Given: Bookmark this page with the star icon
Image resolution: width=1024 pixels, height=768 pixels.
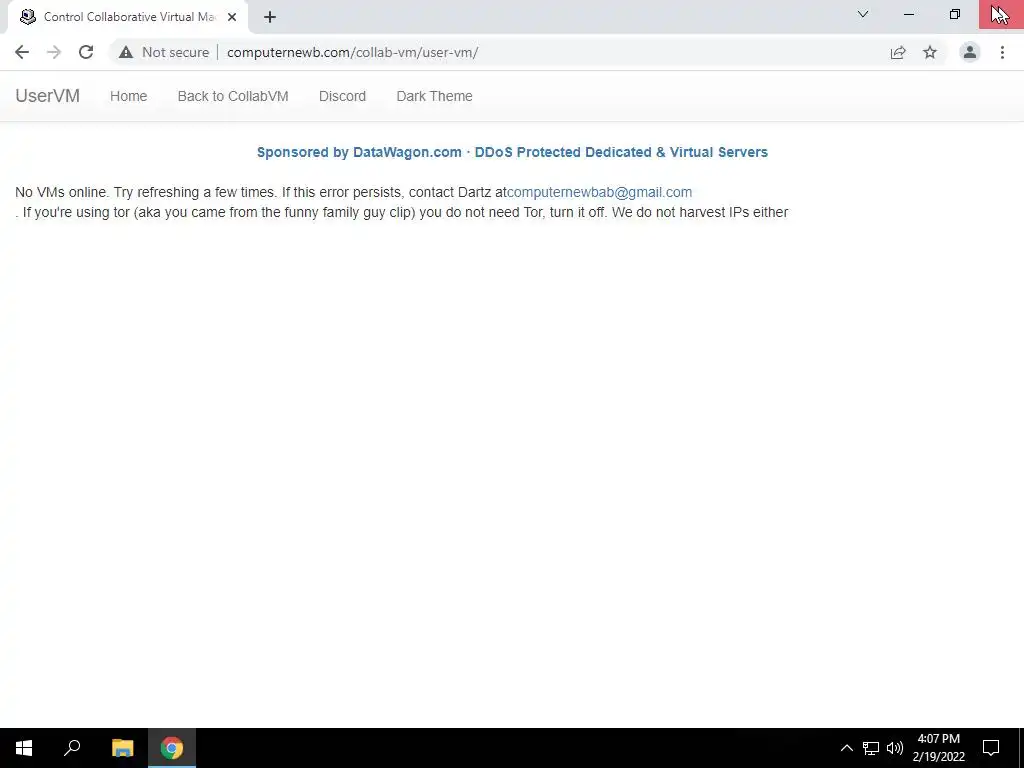Looking at the screenshot, I should [x=930, y=52].
